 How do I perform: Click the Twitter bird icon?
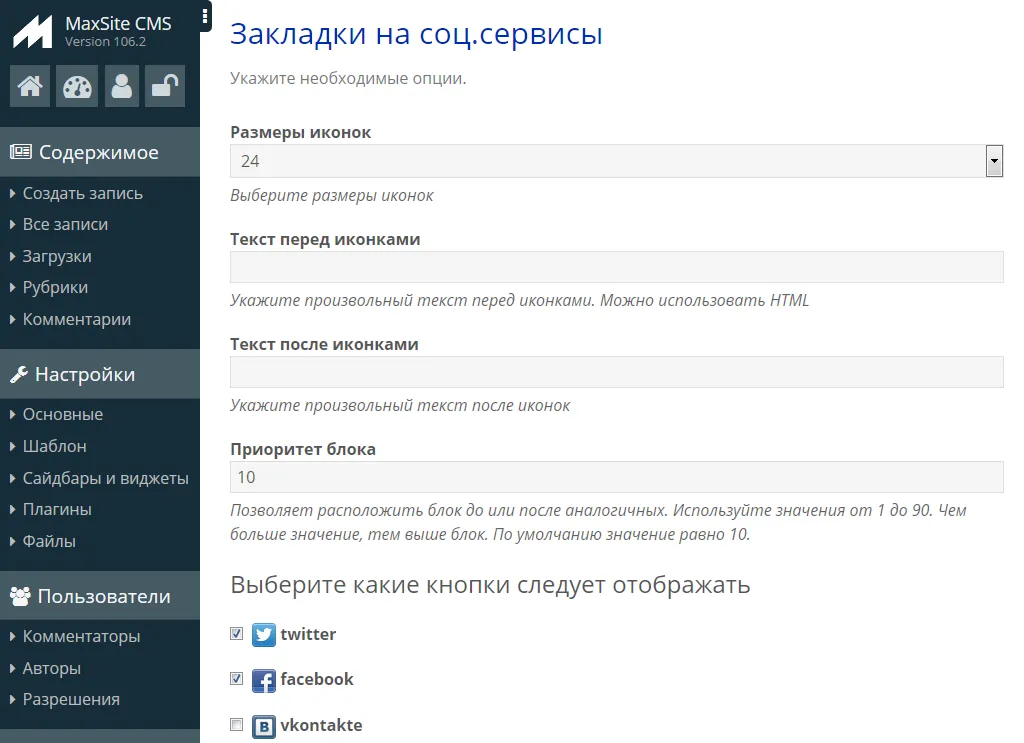(264, 635)
